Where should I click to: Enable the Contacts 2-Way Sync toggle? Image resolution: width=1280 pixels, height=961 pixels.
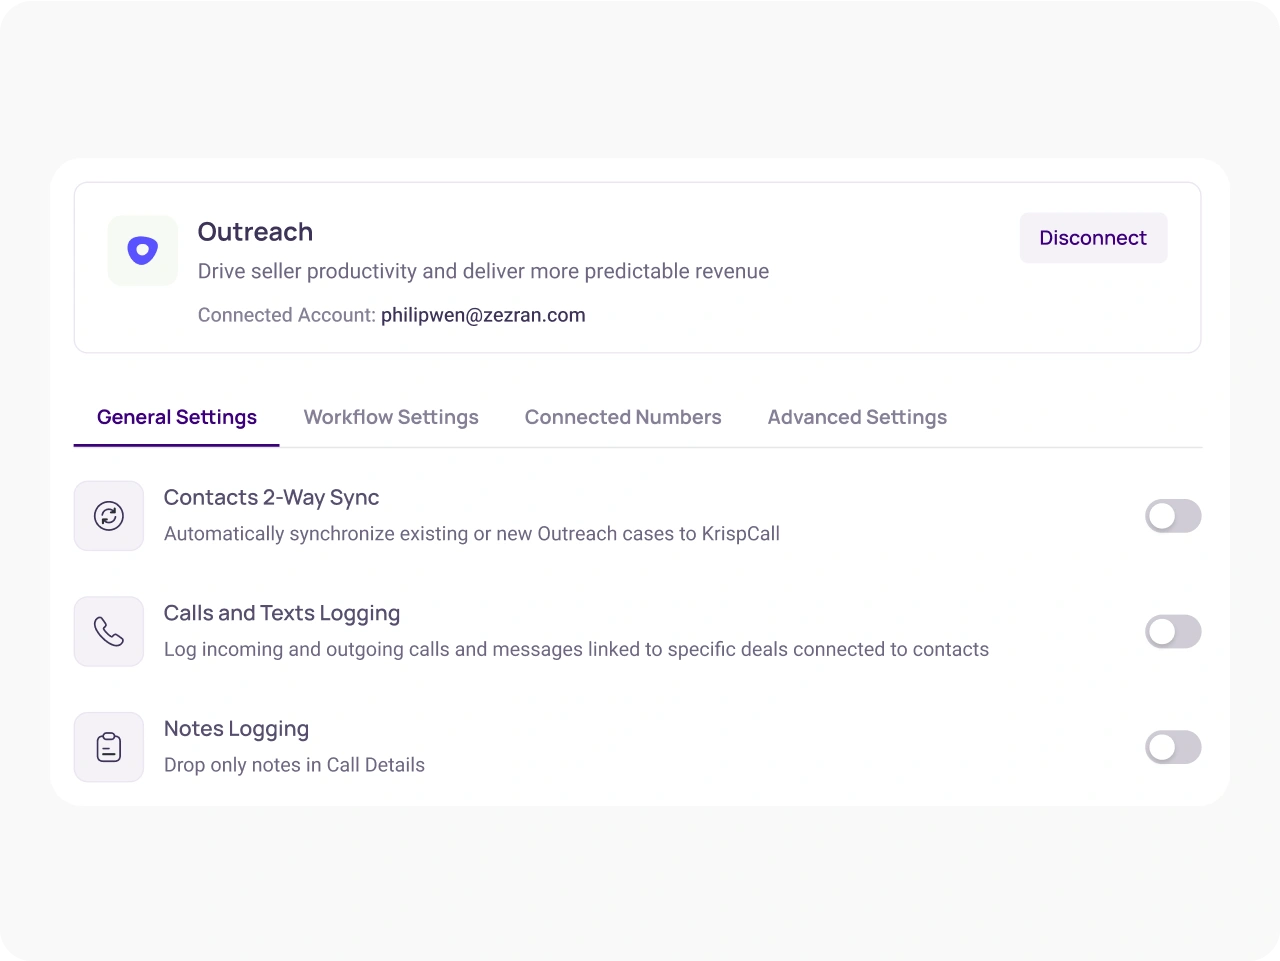click(x=1173, y=516)
